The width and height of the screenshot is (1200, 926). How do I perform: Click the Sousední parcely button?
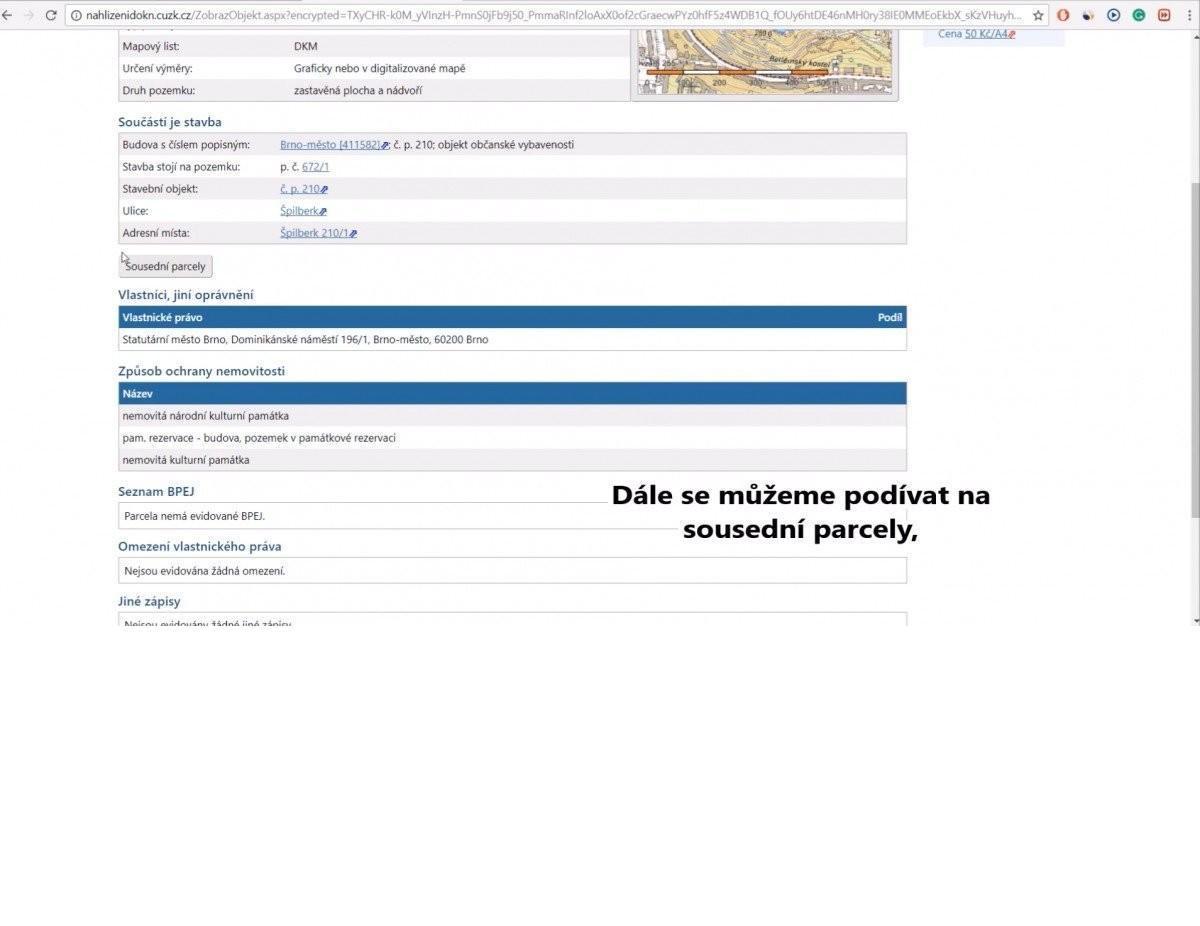(x=166, y=267)
